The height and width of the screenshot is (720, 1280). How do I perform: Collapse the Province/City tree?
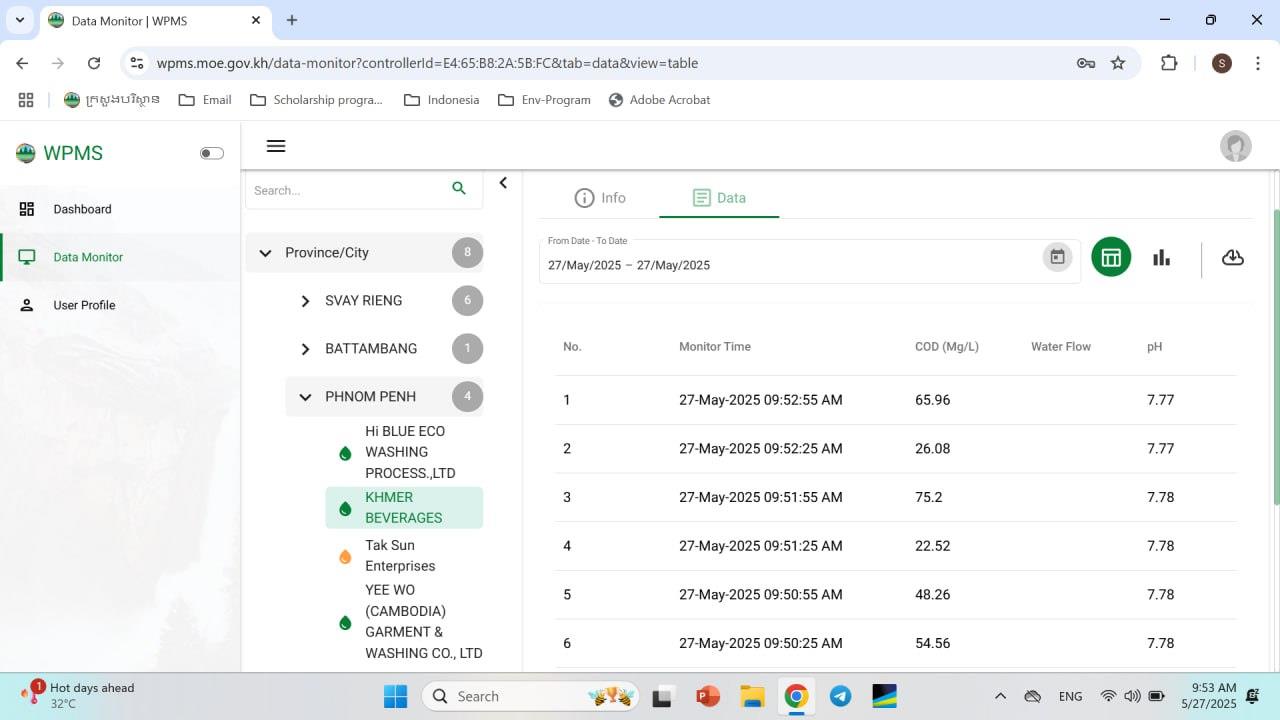pyautogui.click(x=265, y=253)
